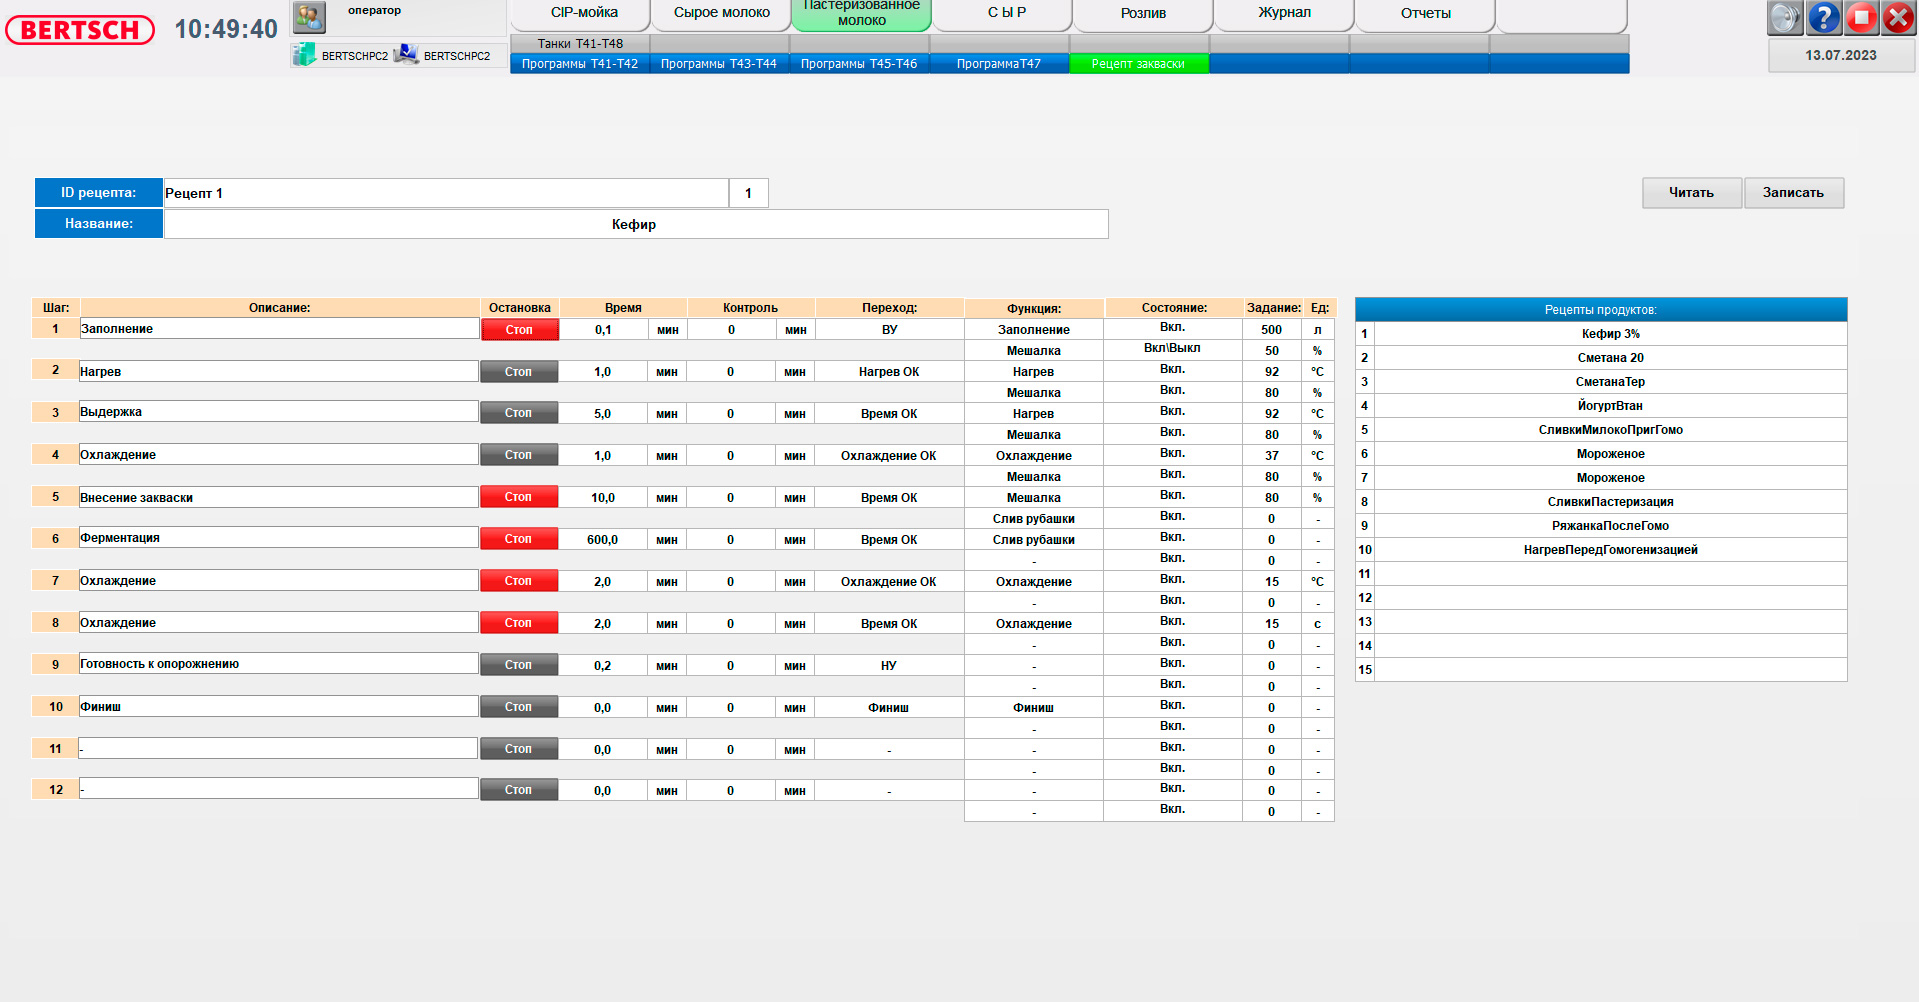Select ЙогуртВтан recipe in the list
1919x1002 pixels.
[x=1610, y=406]
